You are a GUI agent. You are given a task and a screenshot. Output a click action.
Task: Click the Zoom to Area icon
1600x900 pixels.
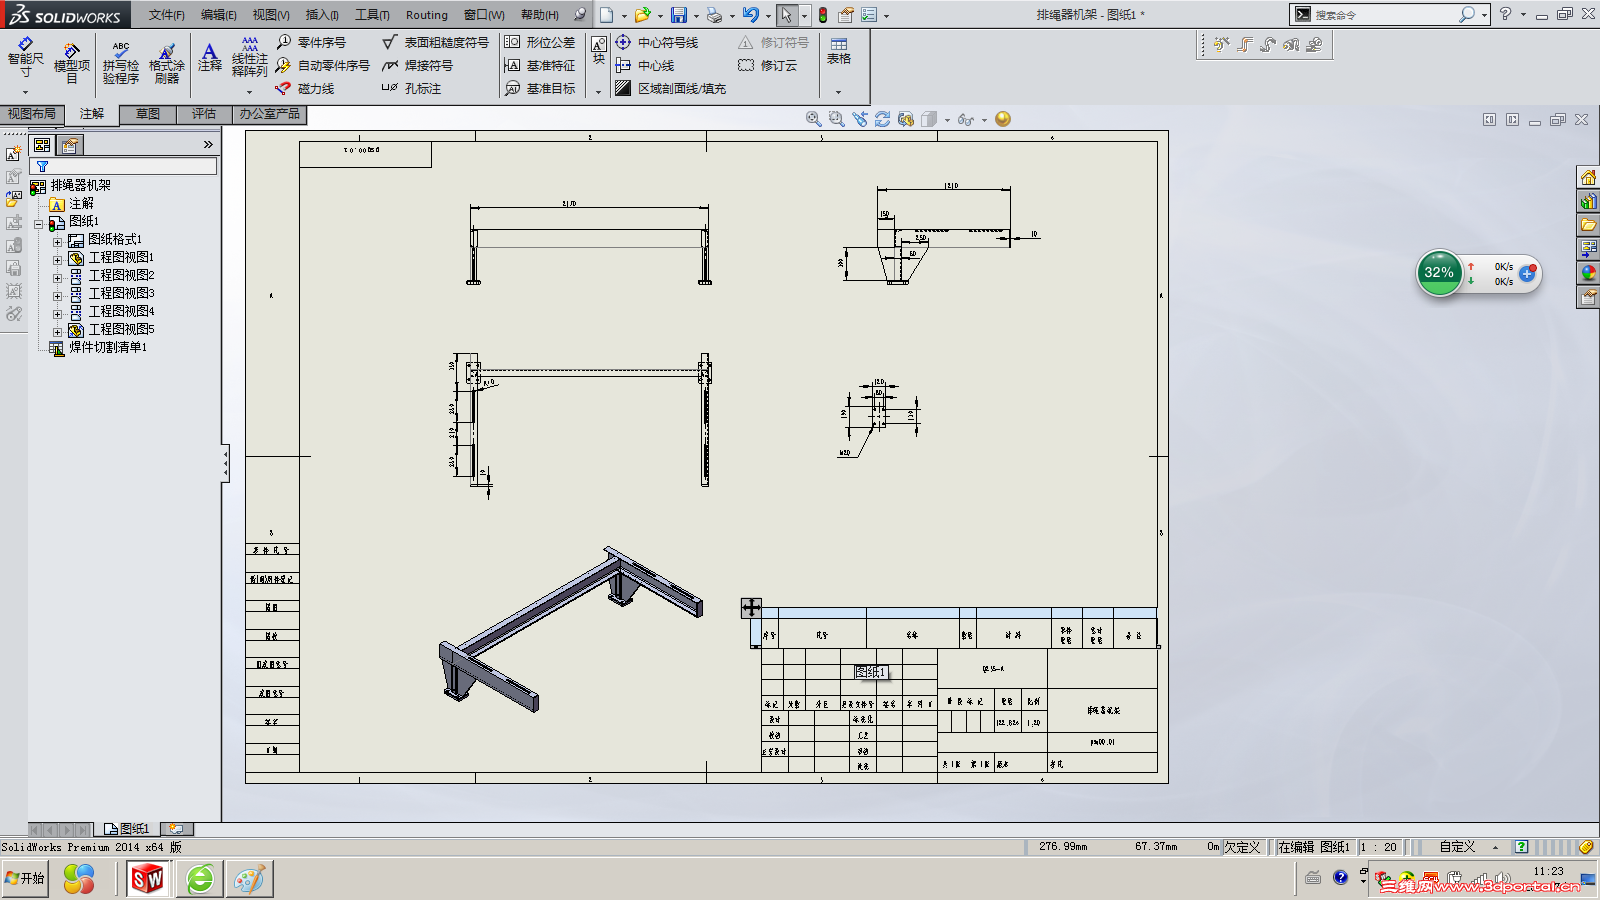point(837,119)
